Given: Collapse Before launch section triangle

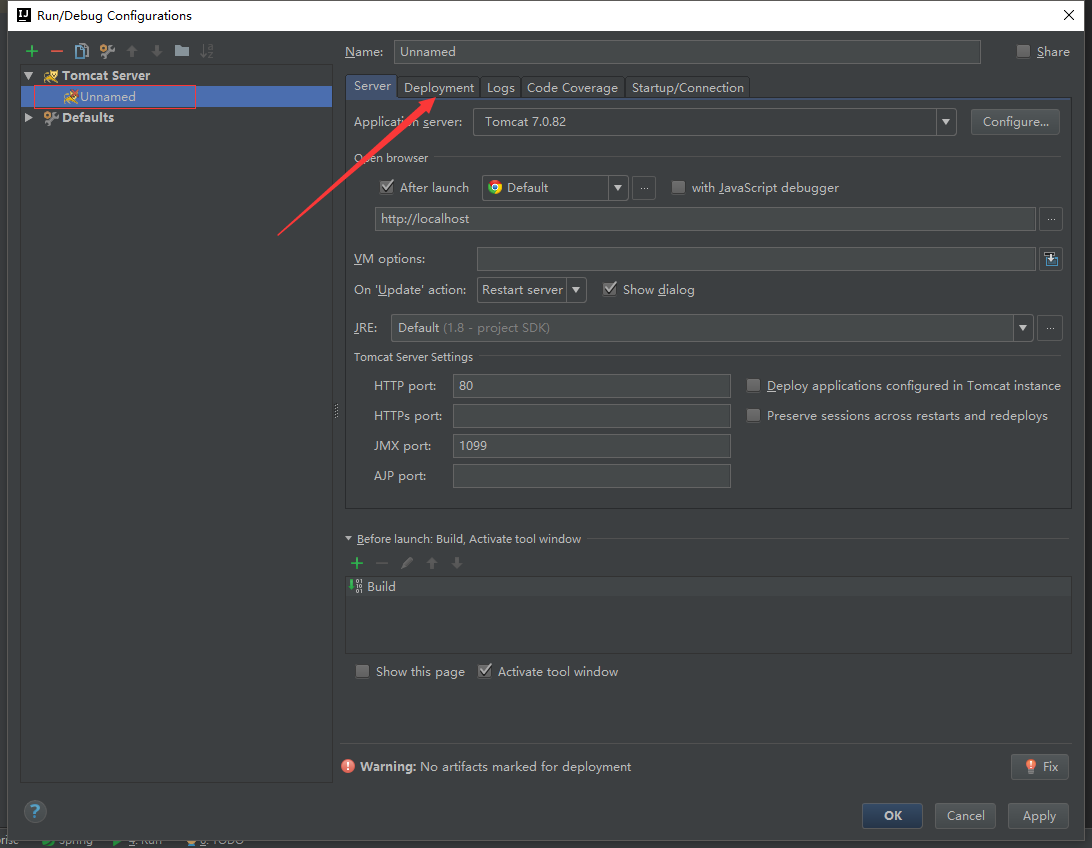Looking at the screenshot, I should (349, 539).
